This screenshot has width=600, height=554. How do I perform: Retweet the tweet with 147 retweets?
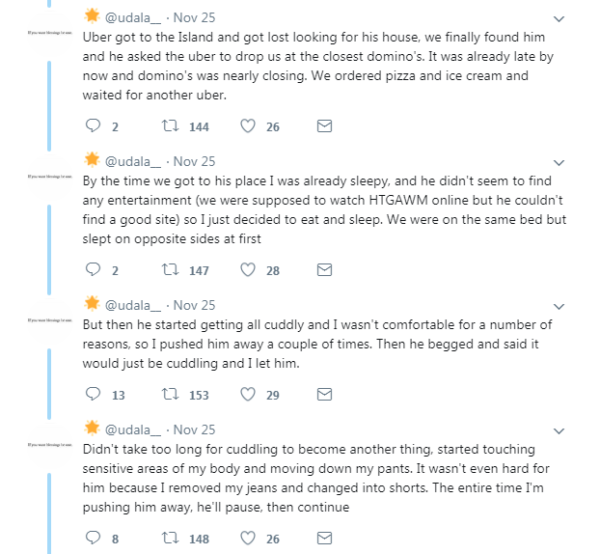click(x=170, y=270)
